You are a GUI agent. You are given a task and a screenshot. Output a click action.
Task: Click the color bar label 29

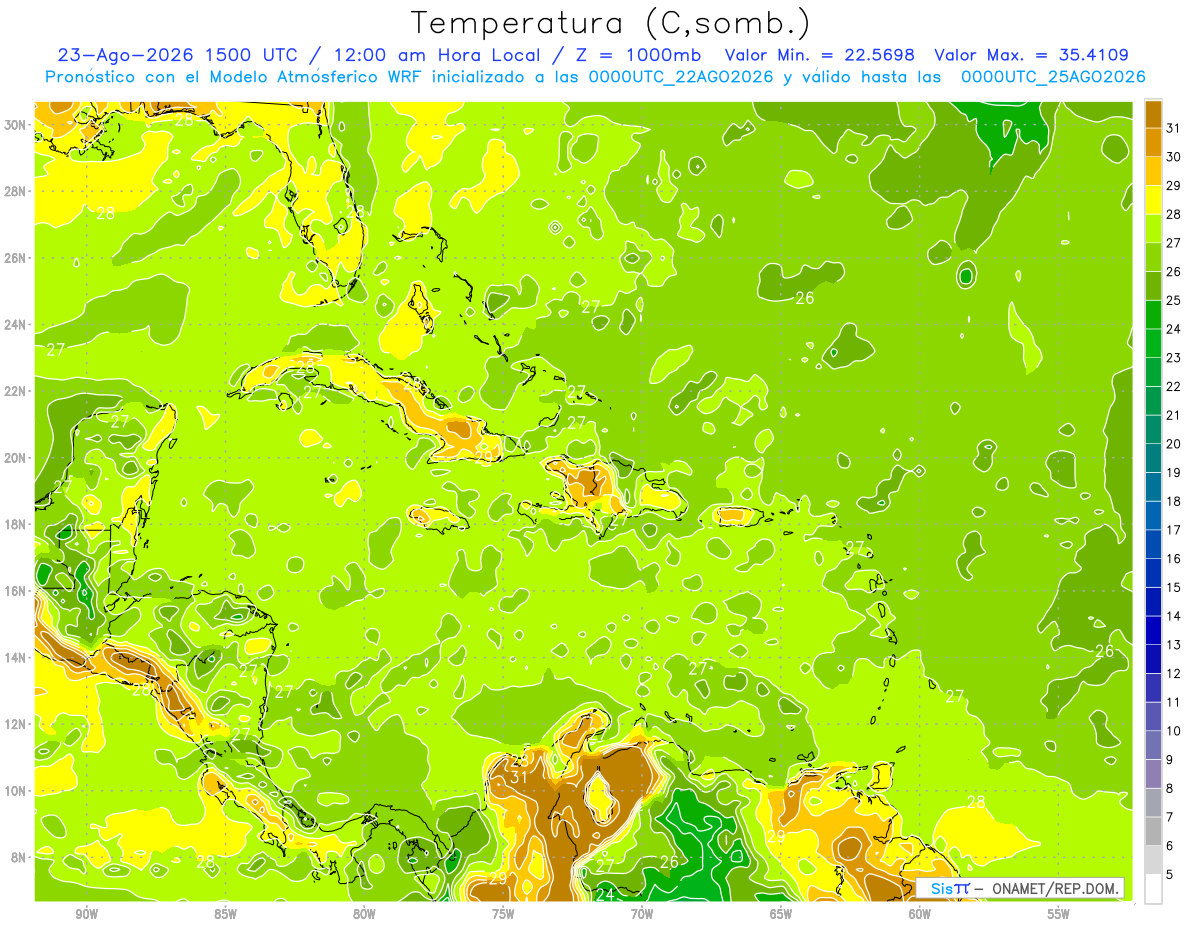tap(1173, 185)
